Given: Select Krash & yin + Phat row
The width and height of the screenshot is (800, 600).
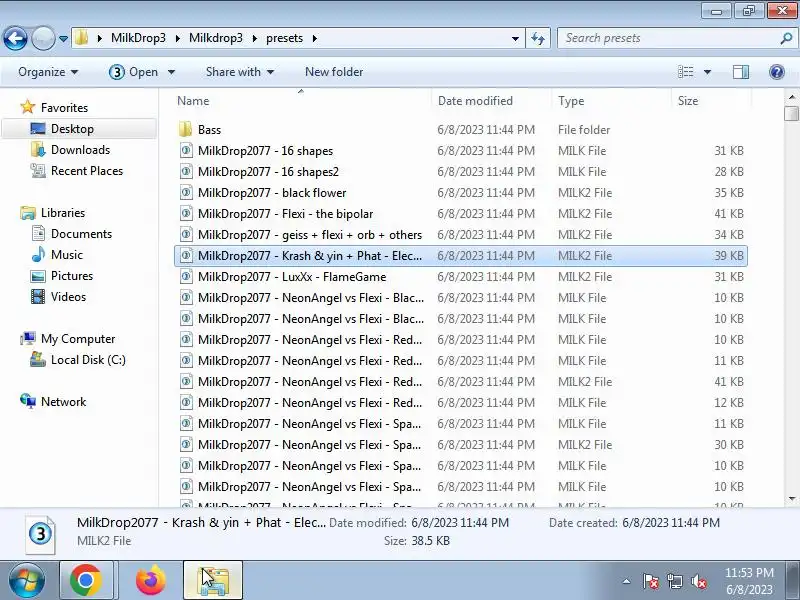Looking at the screenshot, I should click(461, 256).
